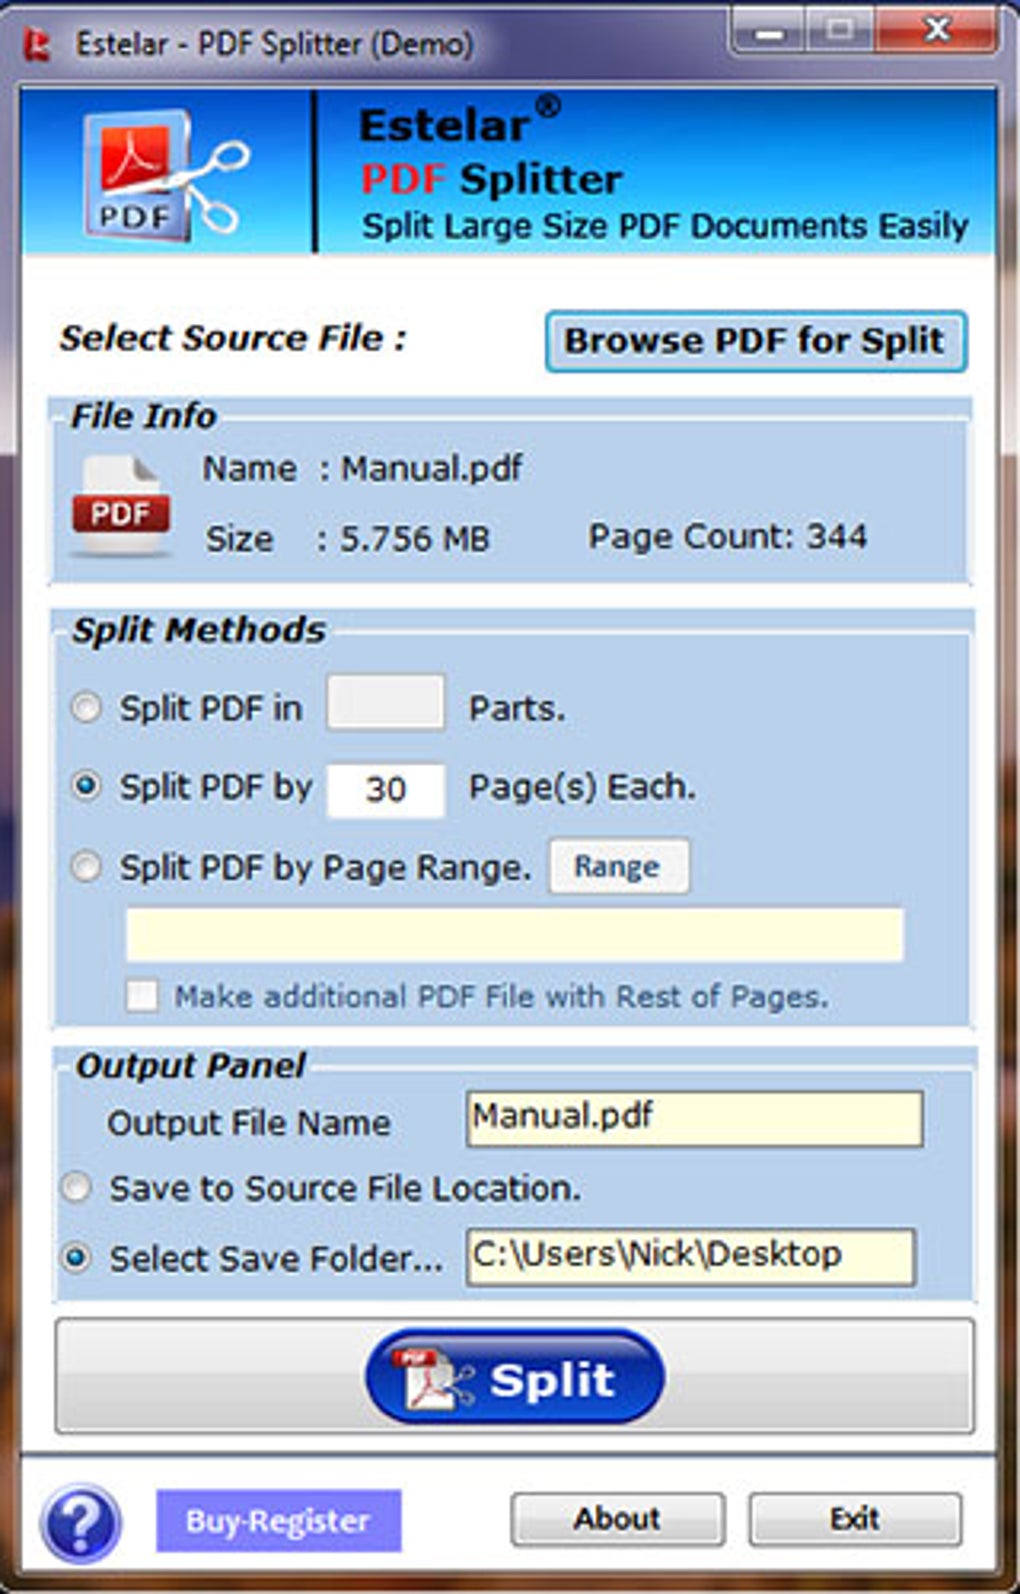The width and height of the screenshot is (1020, 1594).
Task: Click the pages-each field showing 30
Action: tap(386, 790)
